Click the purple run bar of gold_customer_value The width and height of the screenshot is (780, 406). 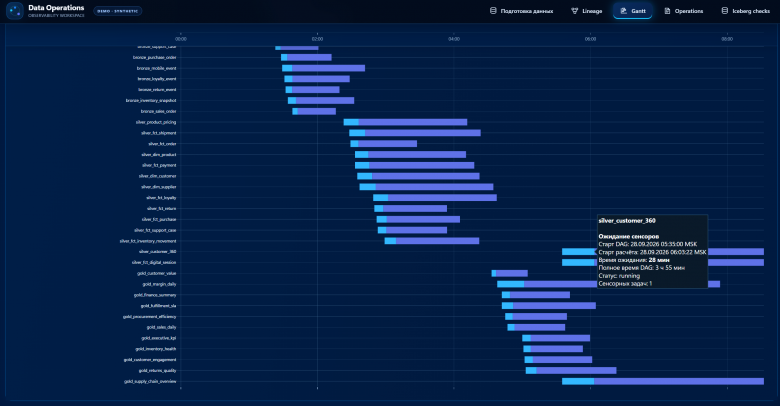(x=512, y=274)
